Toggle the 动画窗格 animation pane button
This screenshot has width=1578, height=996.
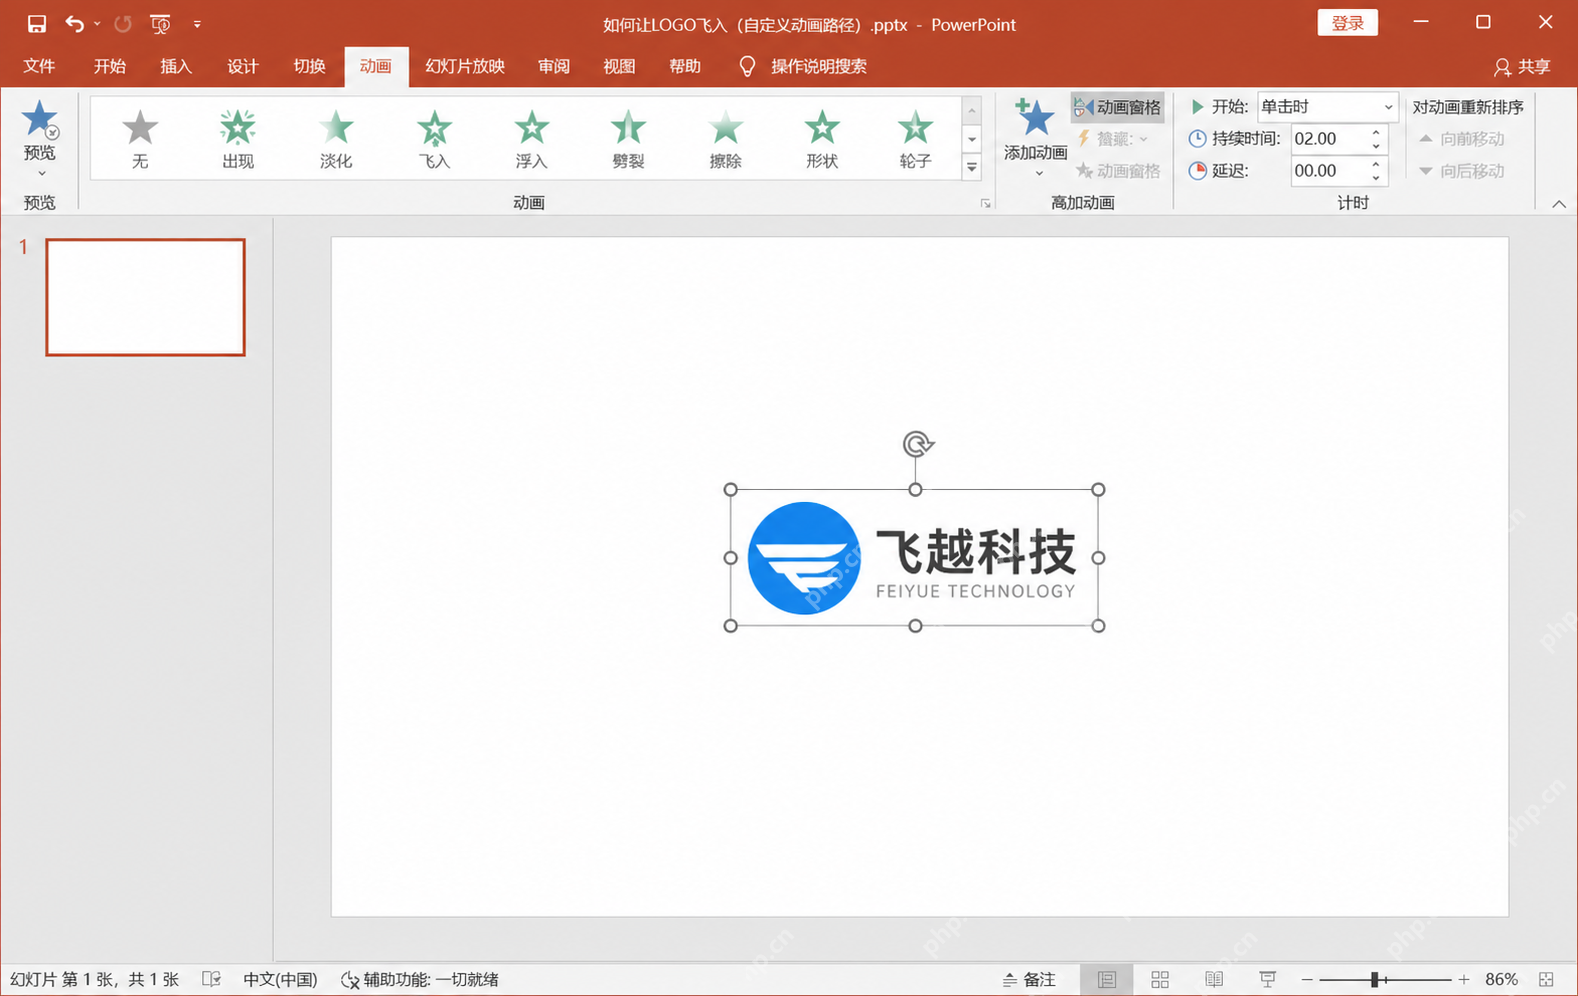[x=1117, y=107]
